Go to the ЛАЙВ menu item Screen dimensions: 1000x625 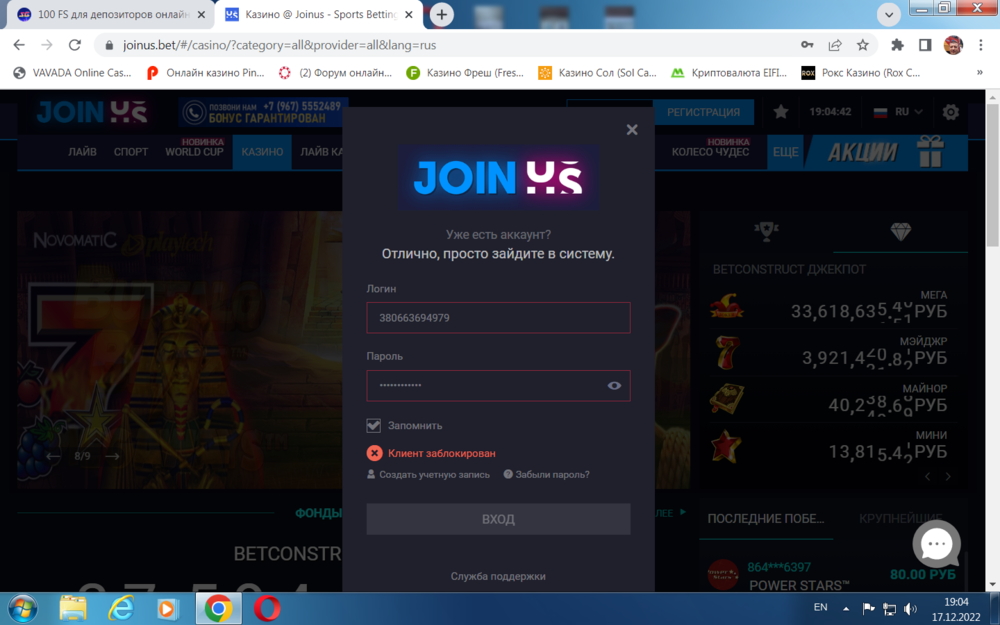point(82,152)
